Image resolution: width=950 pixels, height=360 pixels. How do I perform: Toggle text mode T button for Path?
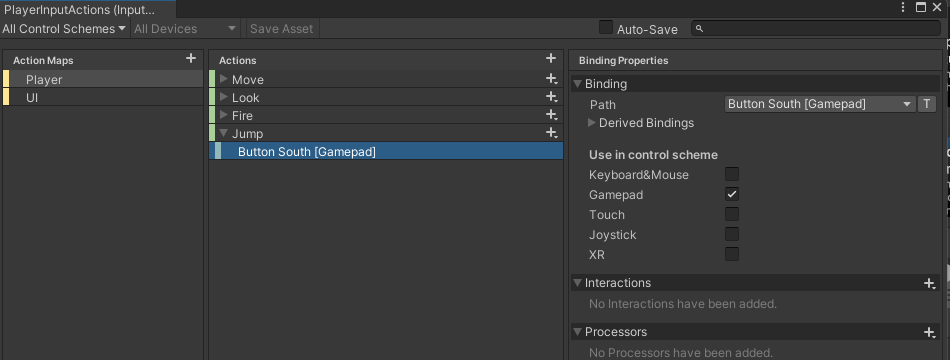[x=926, y=104]
